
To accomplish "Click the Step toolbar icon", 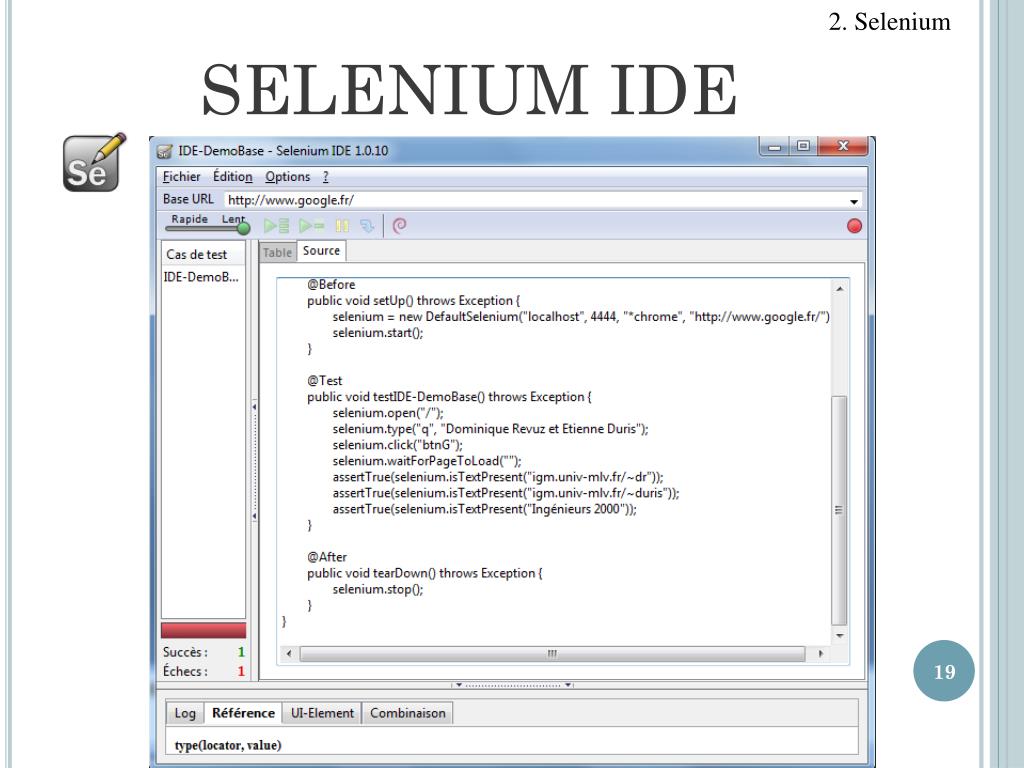I will pyautogui.click(x=367, y=226).
